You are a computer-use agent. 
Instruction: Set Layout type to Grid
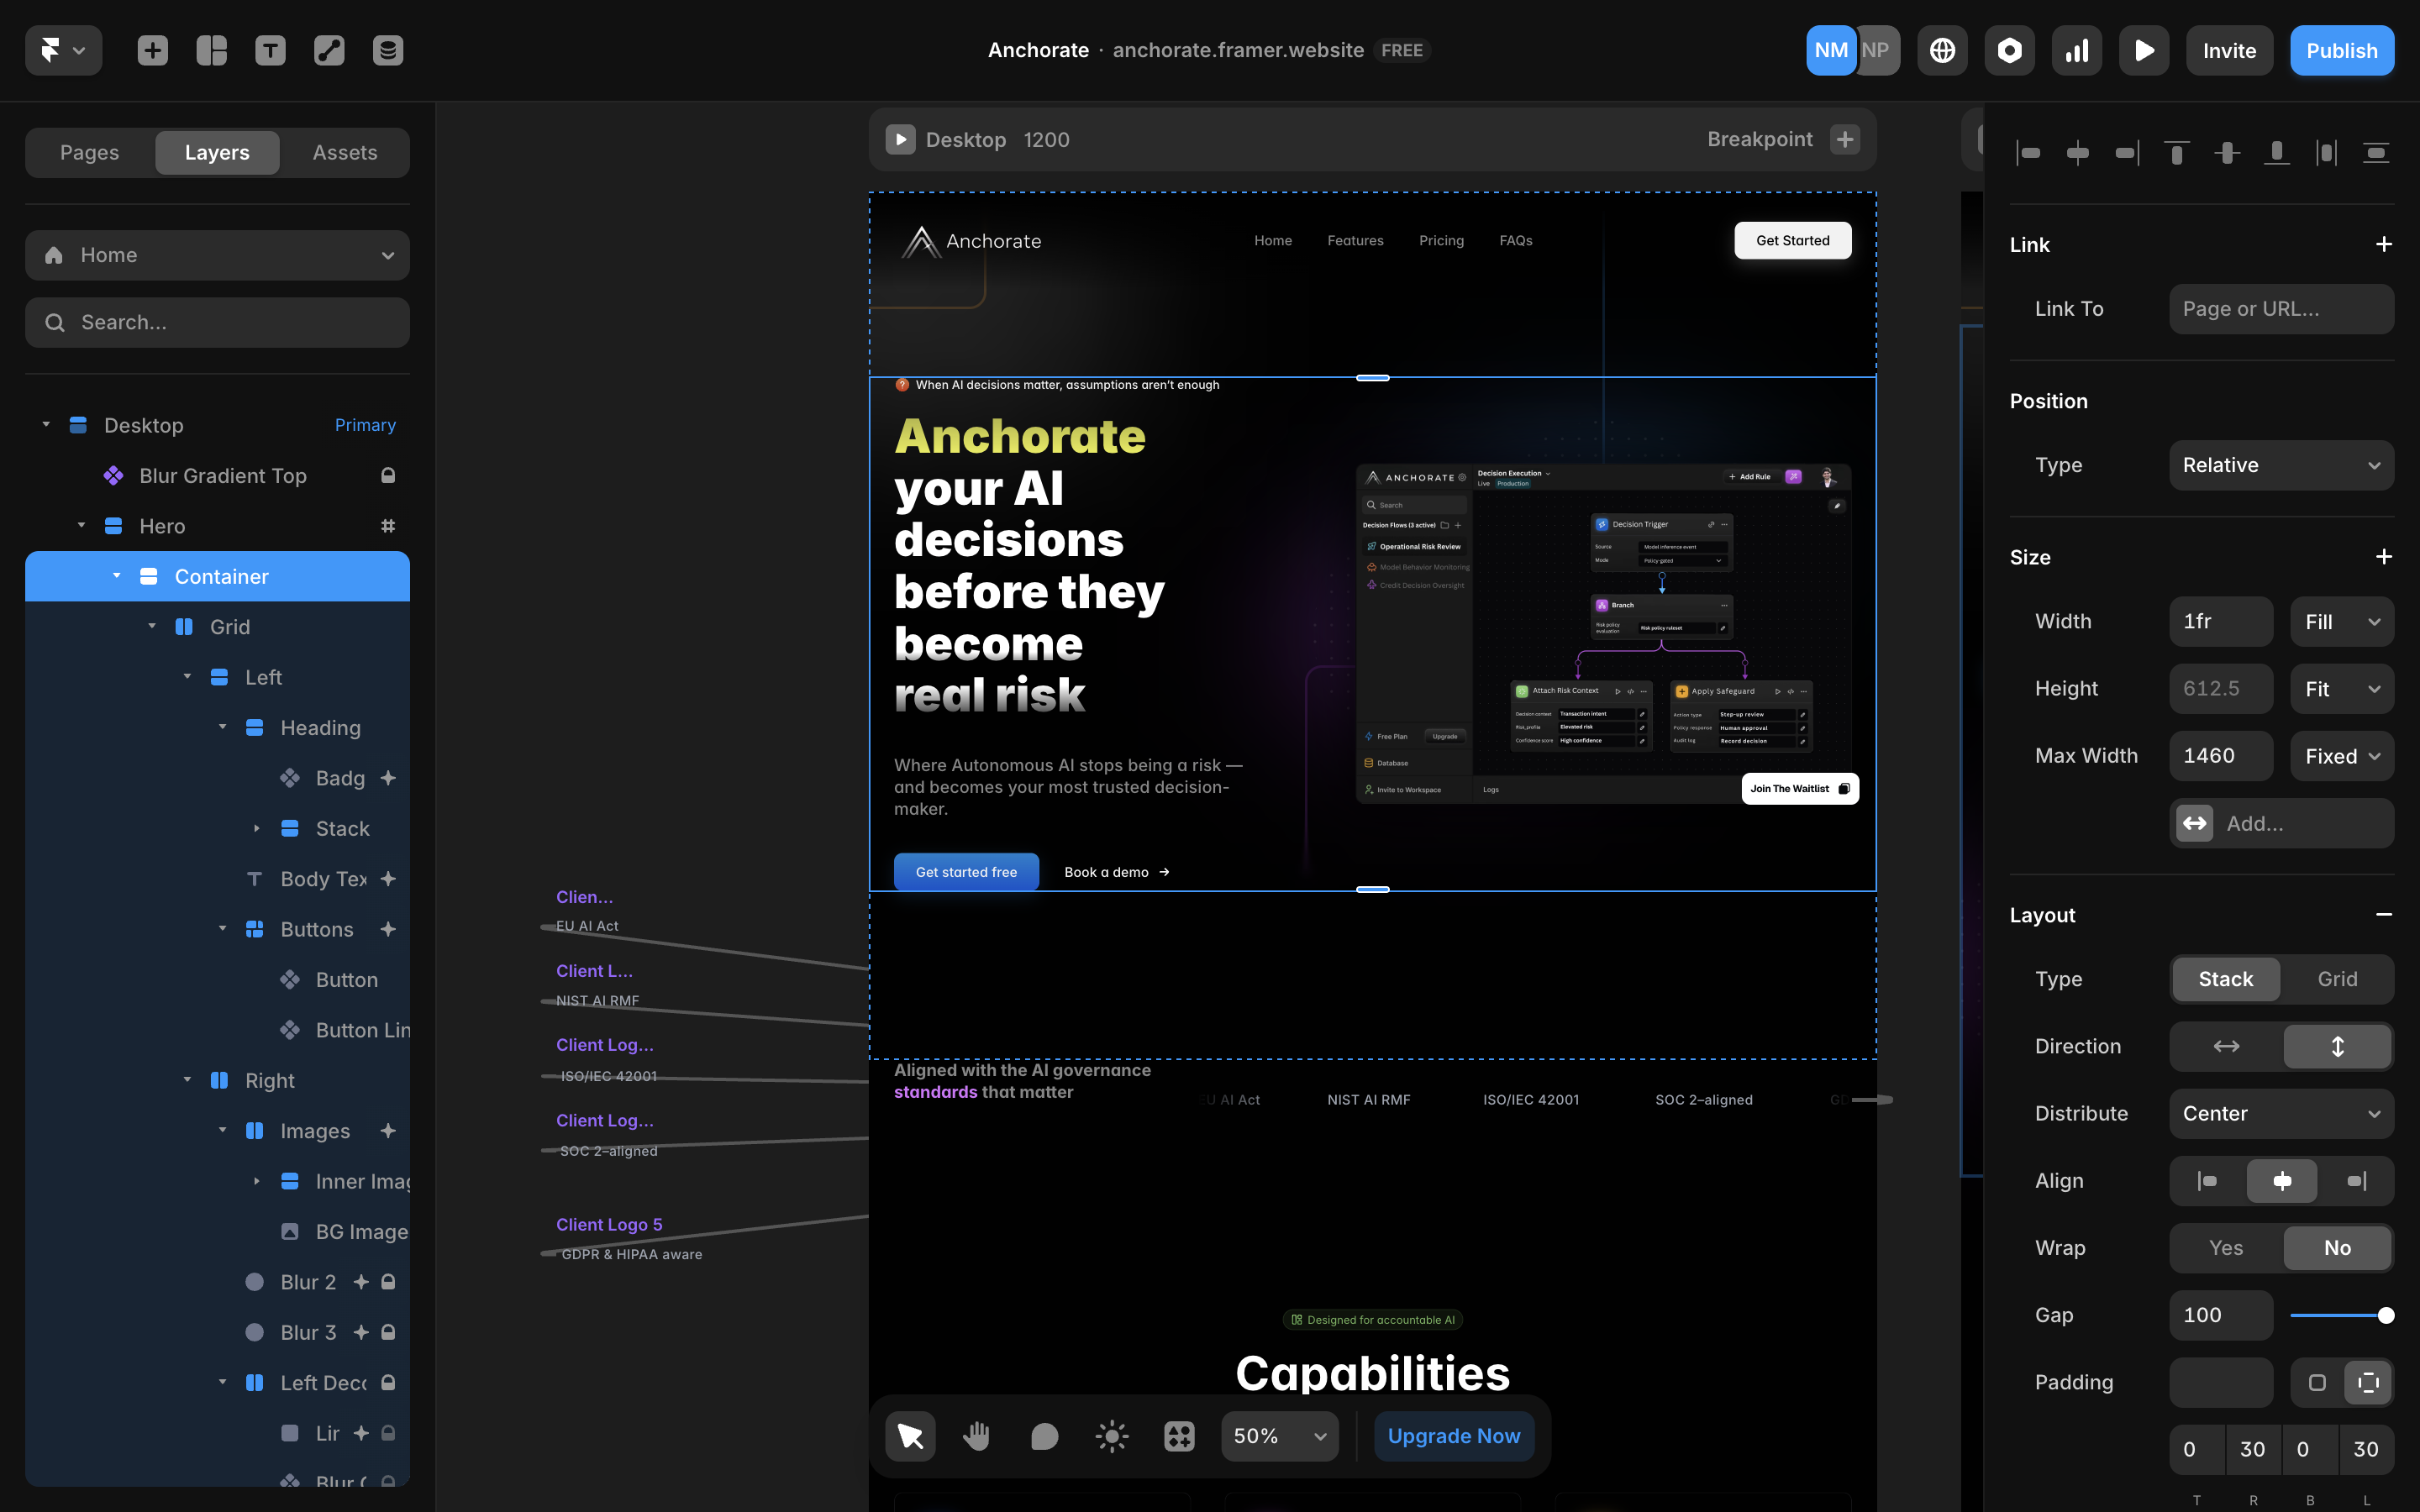(x=2337, y=979)
